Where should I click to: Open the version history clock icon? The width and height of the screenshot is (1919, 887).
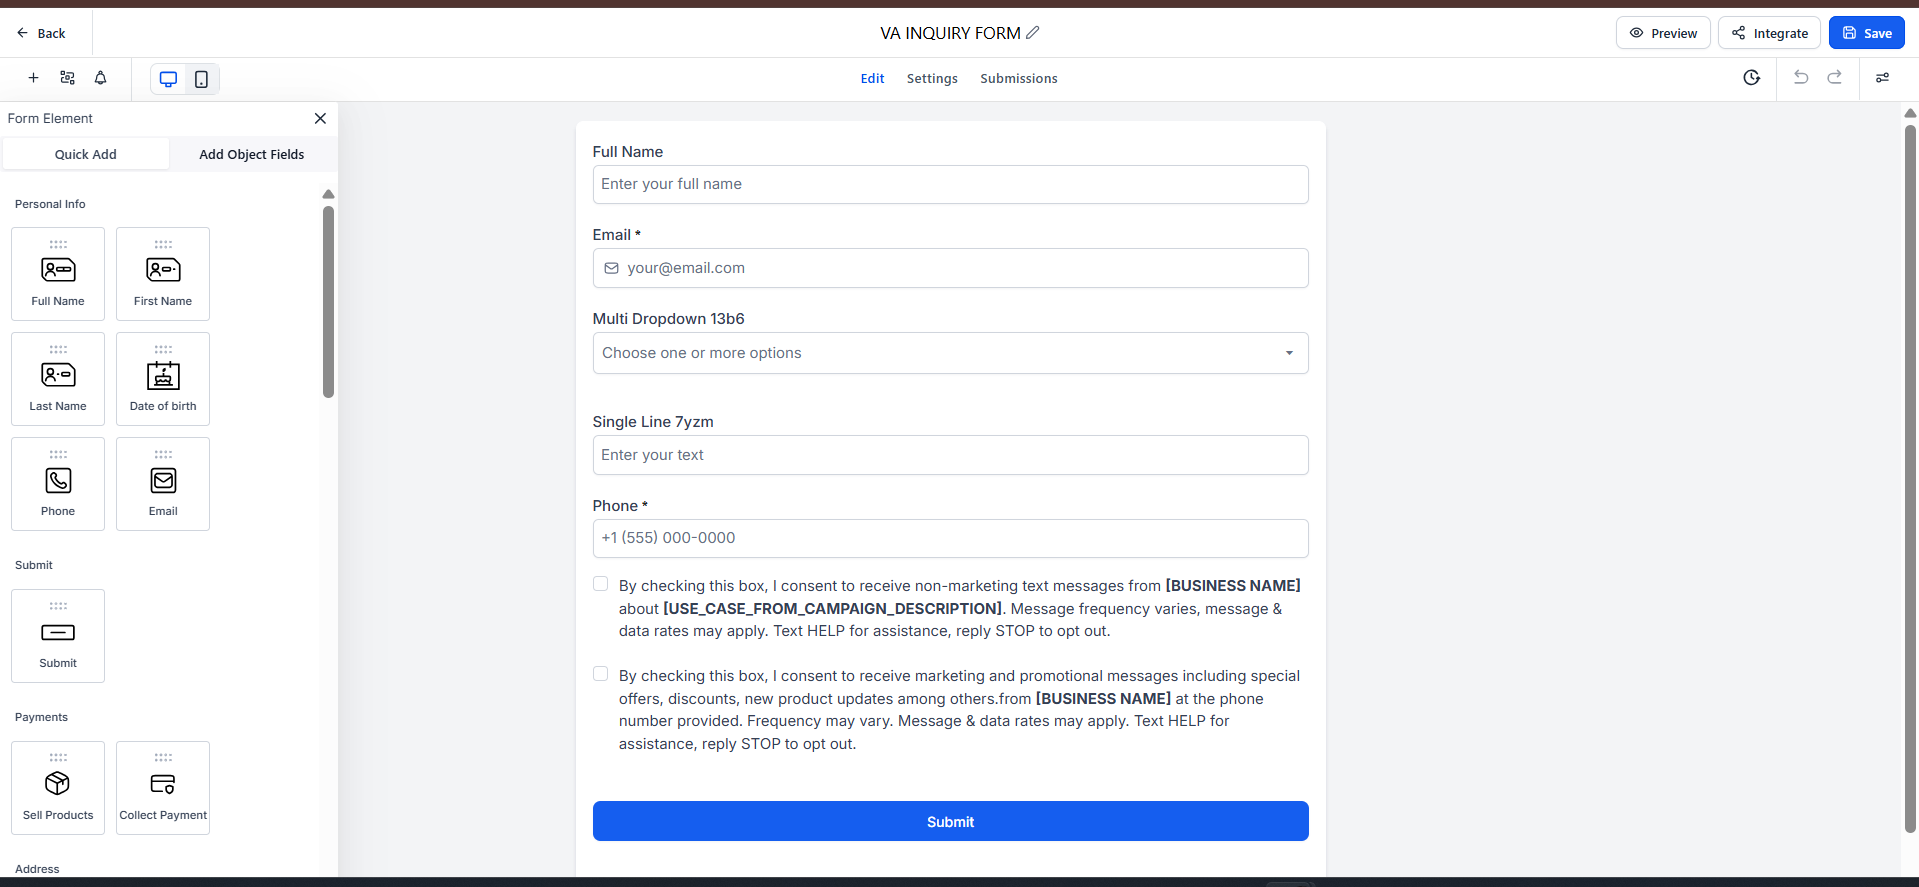click(1751, 78)
